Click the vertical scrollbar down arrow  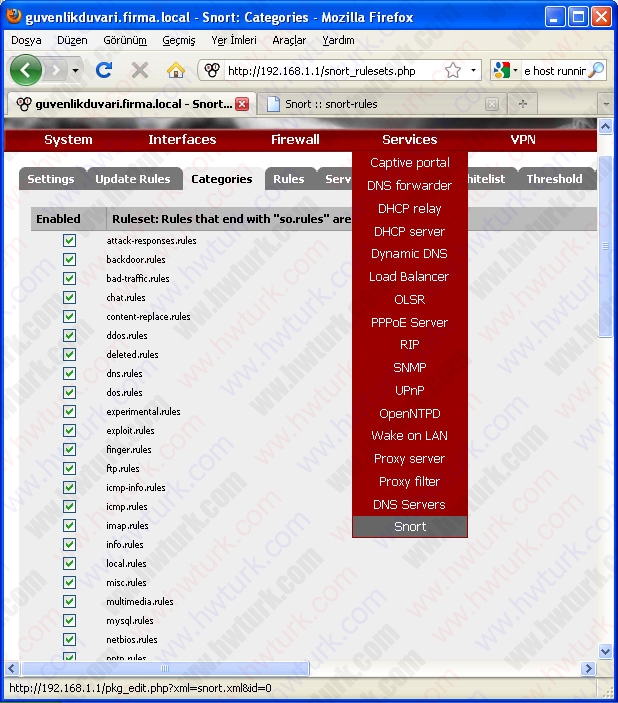point(605,651)
